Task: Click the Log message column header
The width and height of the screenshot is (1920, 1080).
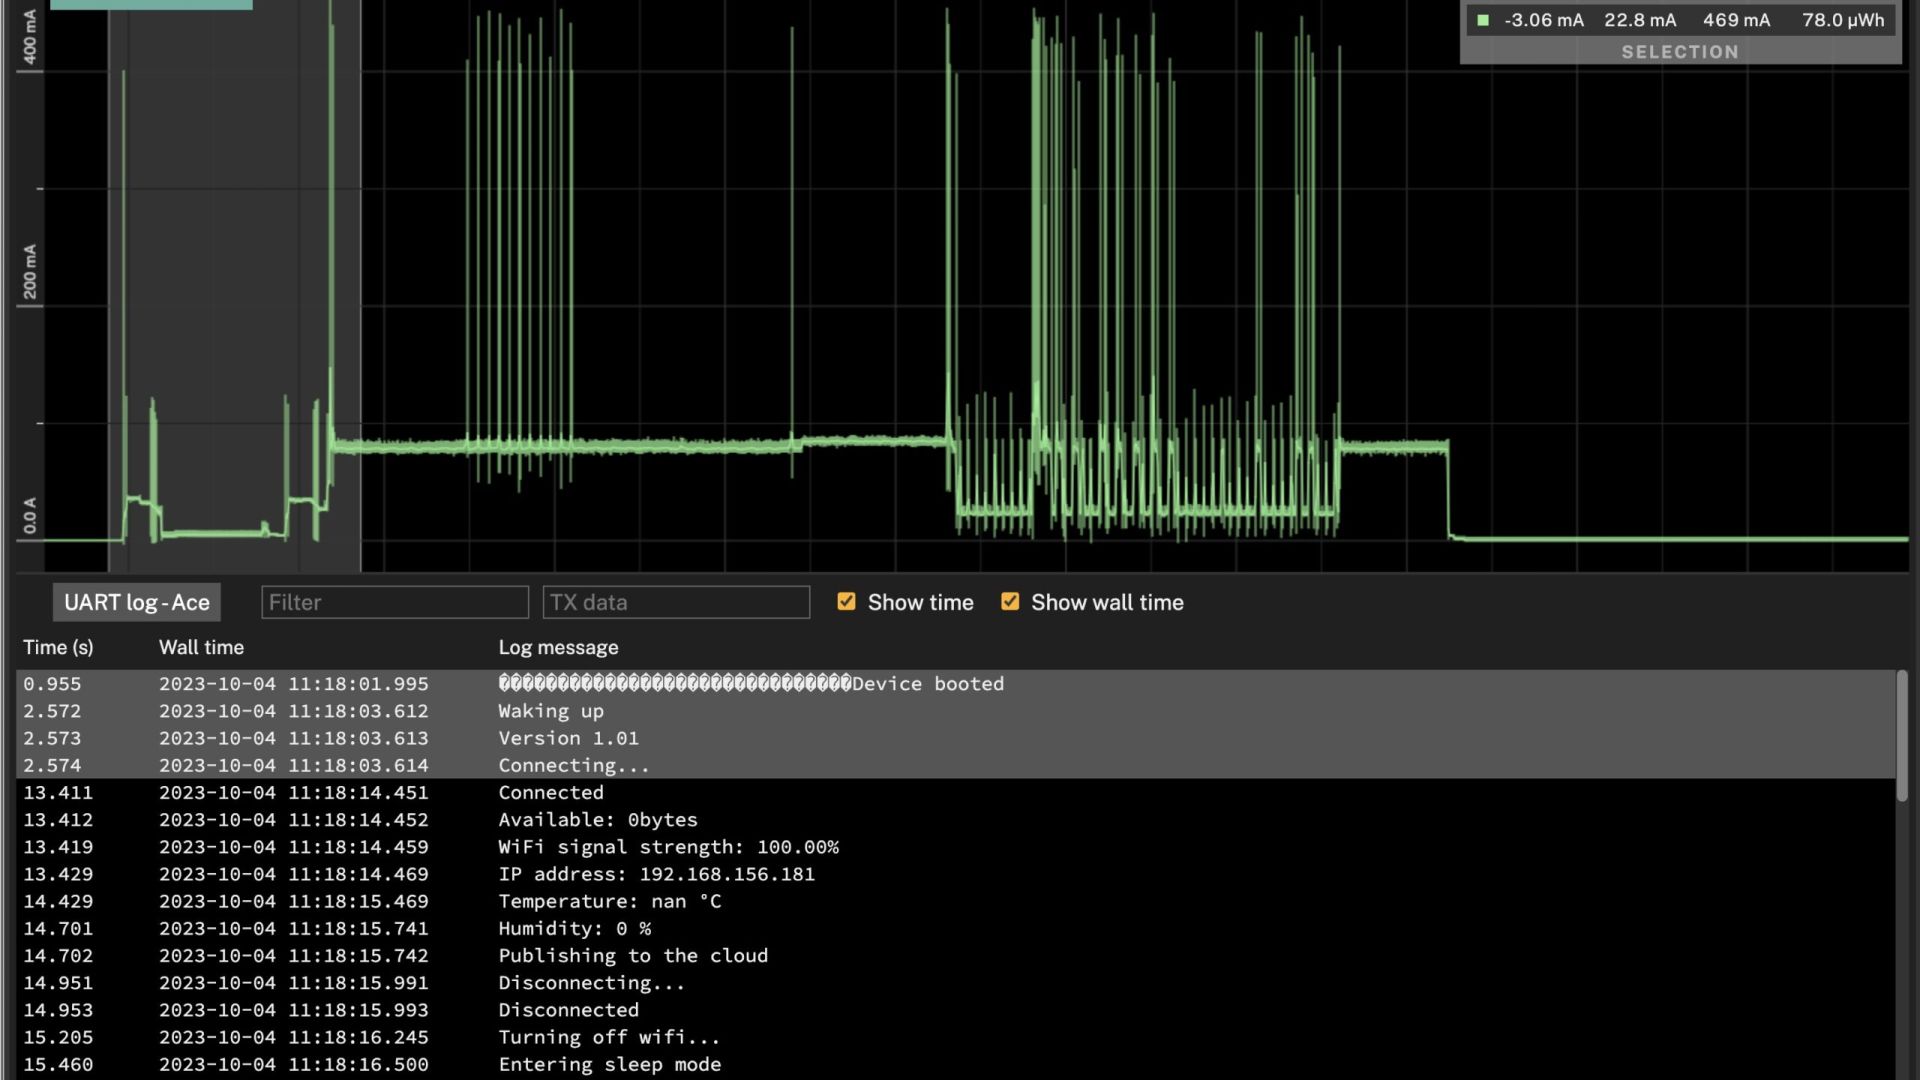Action: (558, 647)
